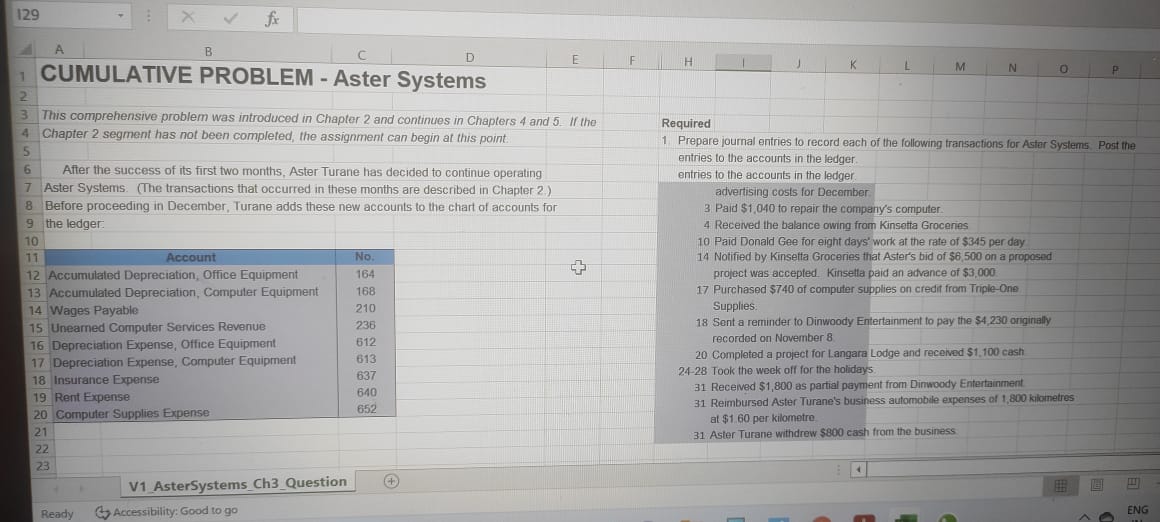The height and width of the screenshot is (522, 1160).
Task: Click the fx Insert Function icon
Action: [272, 21]
